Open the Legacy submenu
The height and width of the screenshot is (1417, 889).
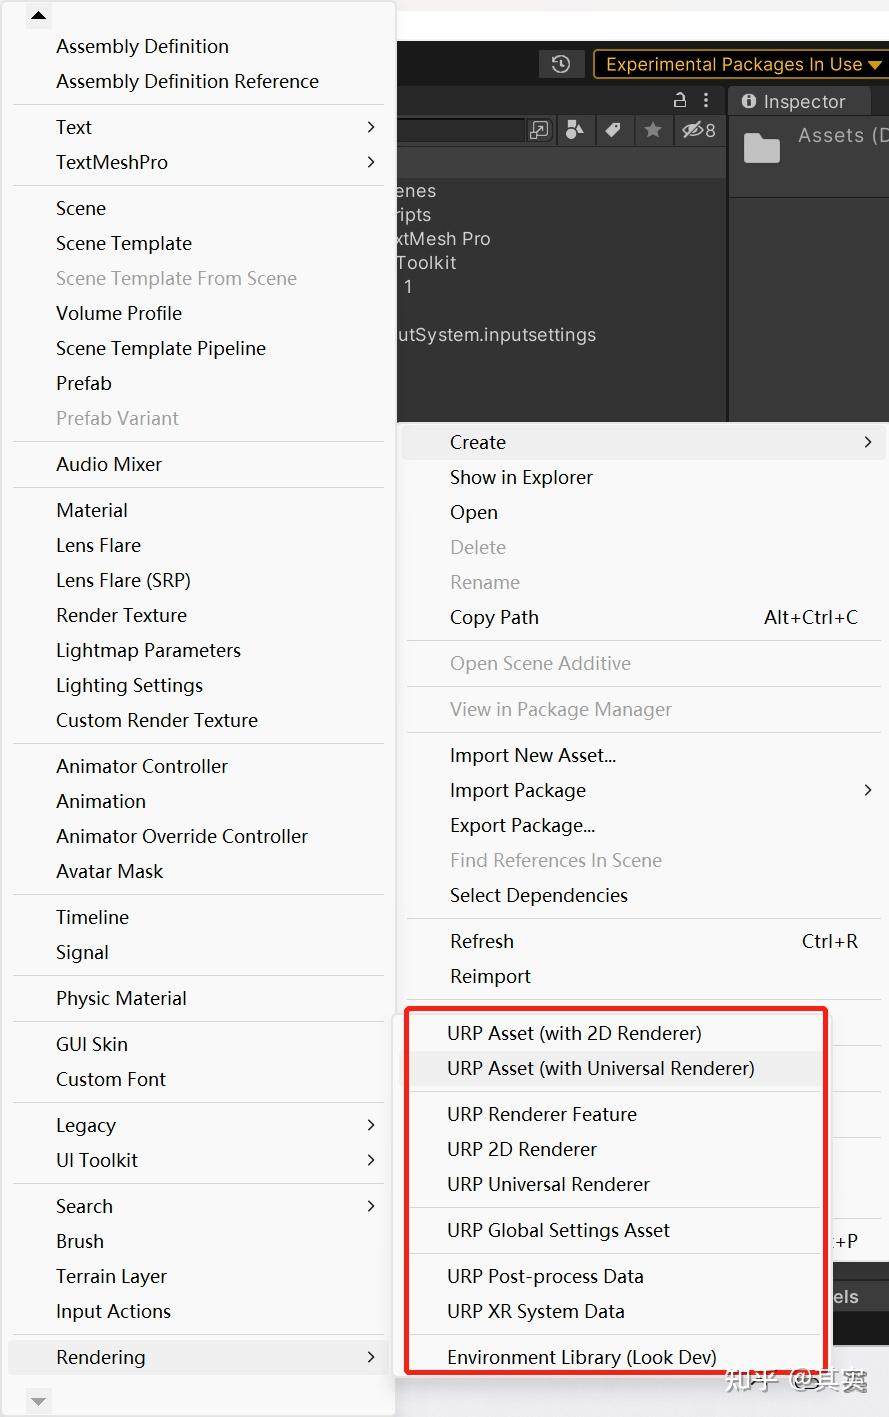(86, 1125)
